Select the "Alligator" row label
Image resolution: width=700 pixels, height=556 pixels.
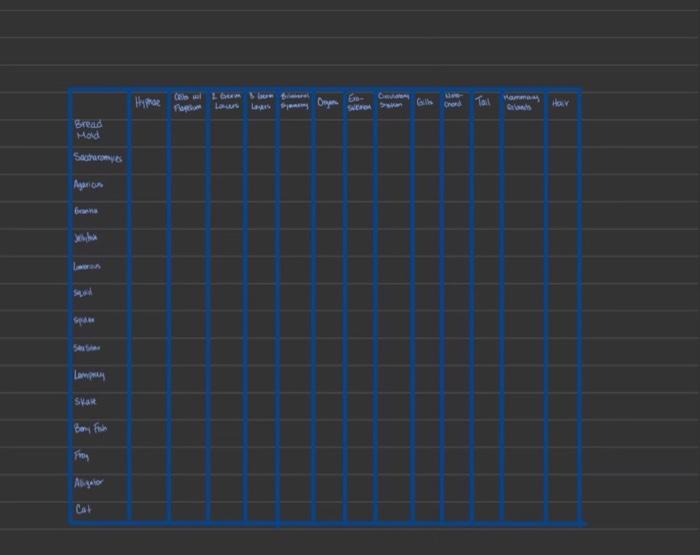click(89, 483)
